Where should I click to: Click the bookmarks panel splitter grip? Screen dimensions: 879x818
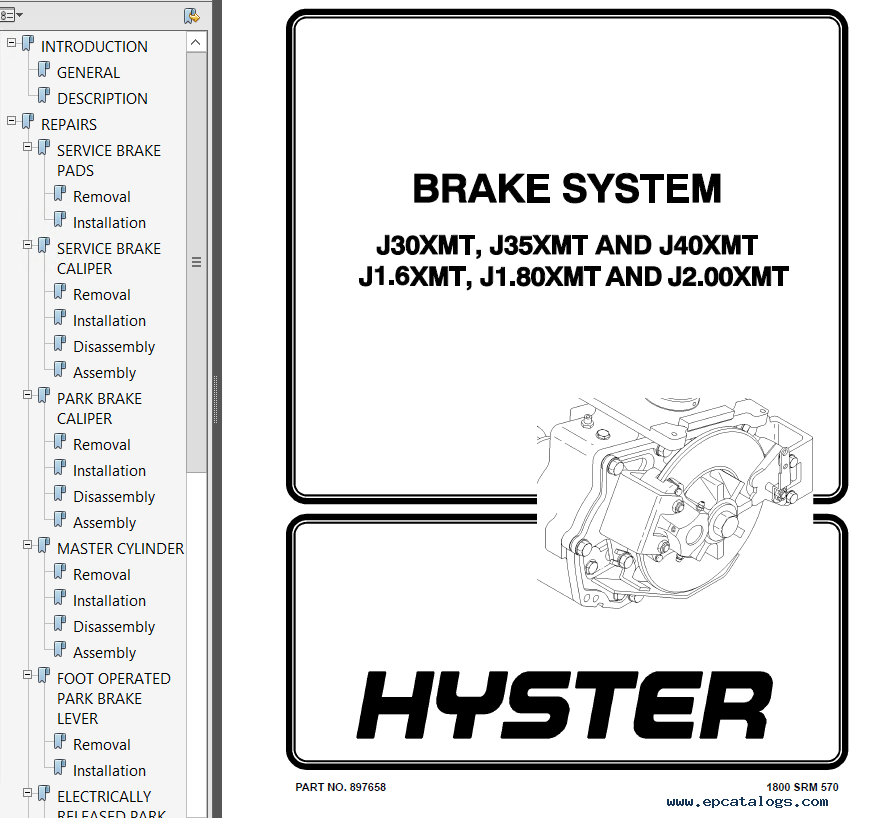pos(215,399)
